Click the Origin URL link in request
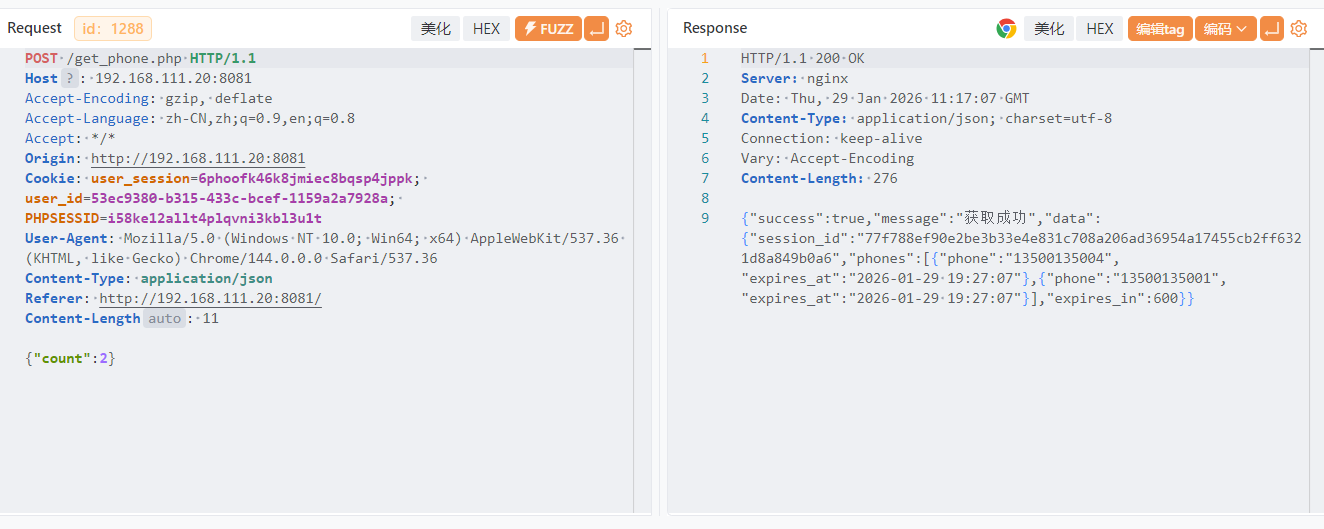This screenshot has height=529, width=1324. (198, 159)
